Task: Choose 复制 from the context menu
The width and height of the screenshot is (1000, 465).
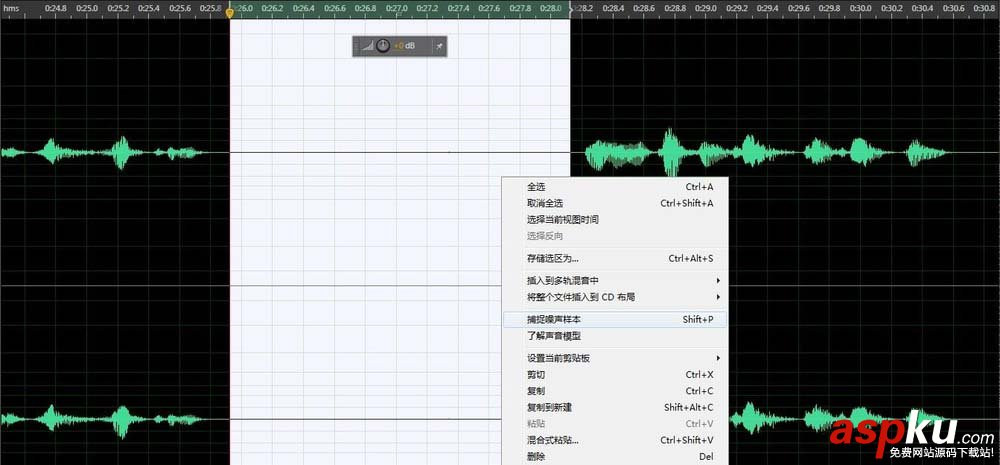Action: coord(615,391)
